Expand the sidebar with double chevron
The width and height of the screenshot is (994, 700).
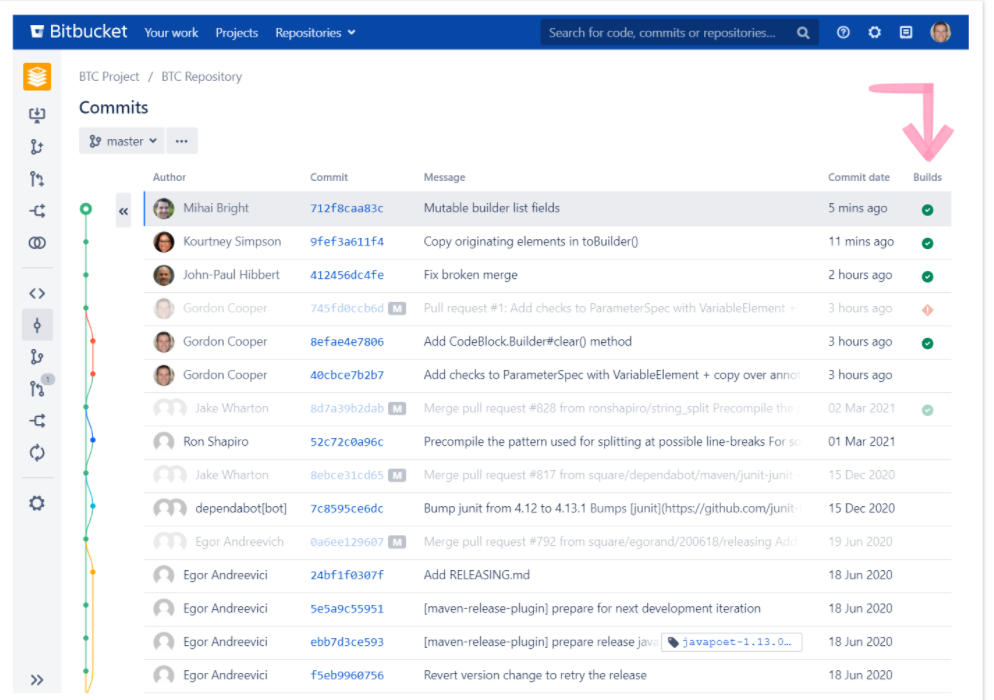pyautogui.click(x=37, y=680)
